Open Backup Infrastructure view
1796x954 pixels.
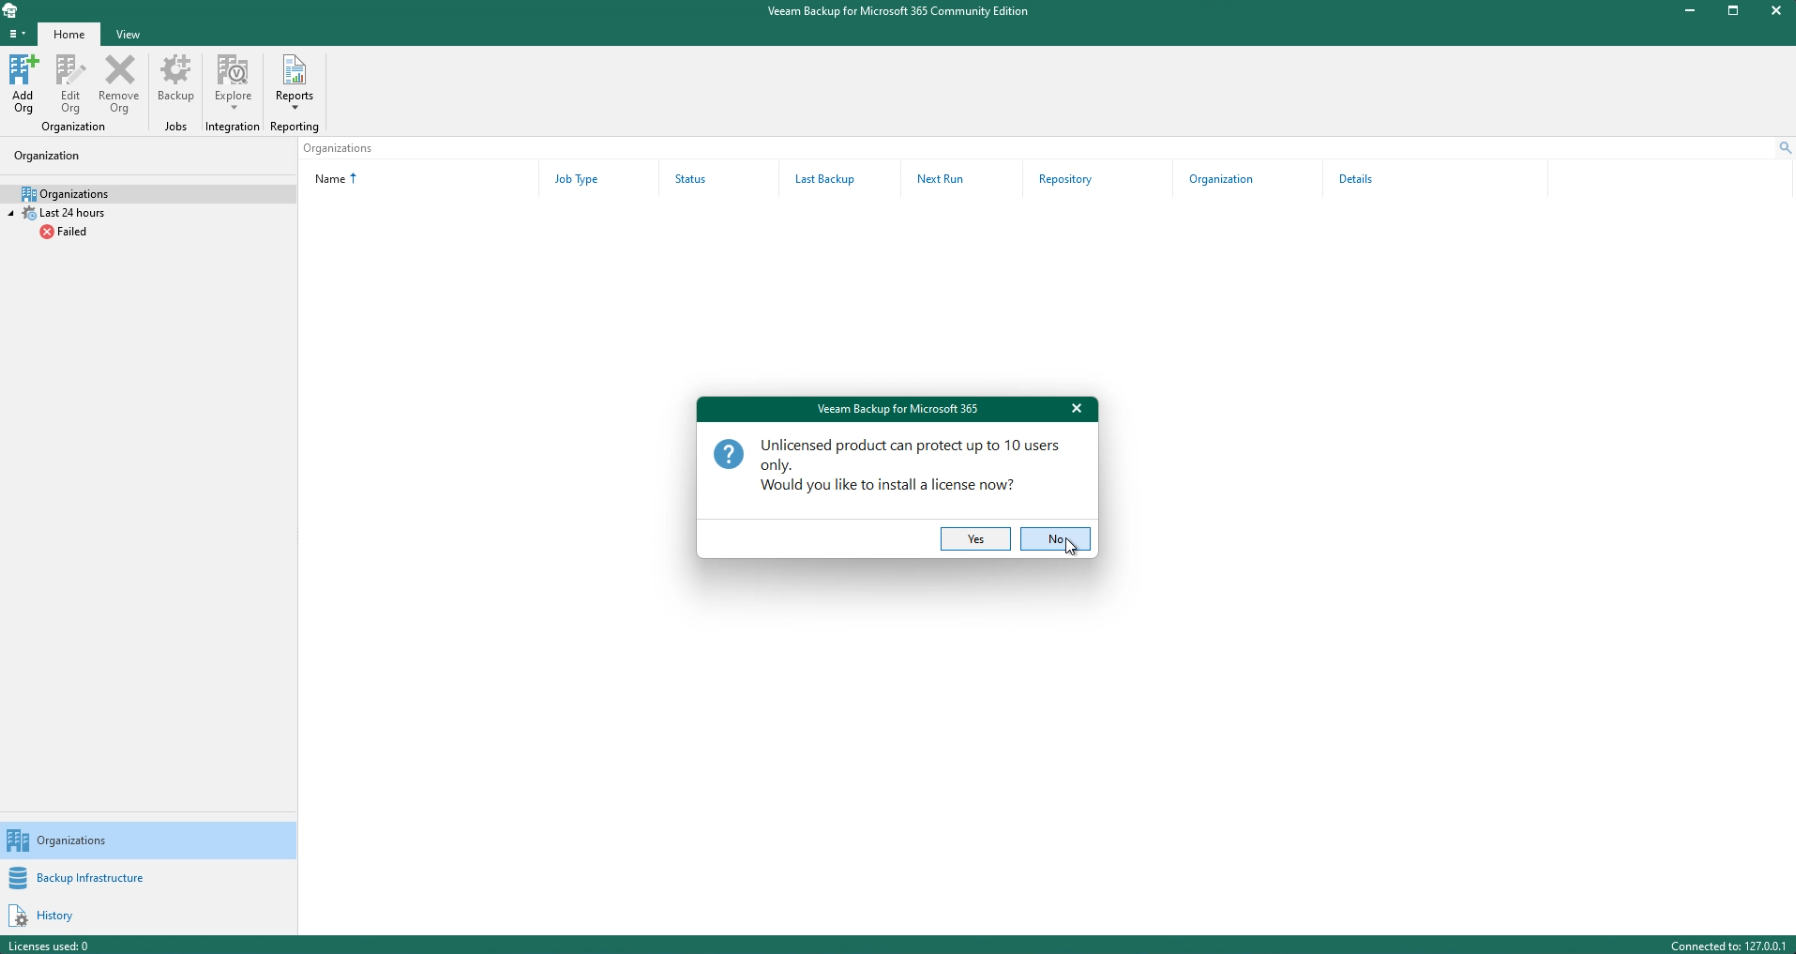point(89,878)
